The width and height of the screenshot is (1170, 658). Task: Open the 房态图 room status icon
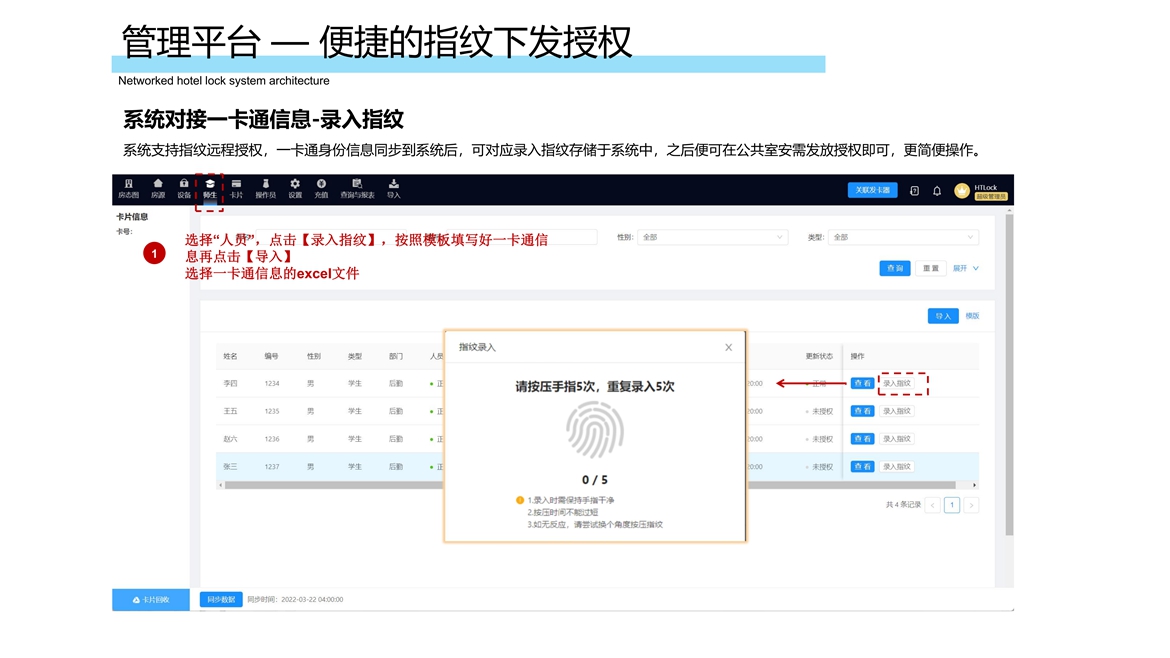coord(128,184)
